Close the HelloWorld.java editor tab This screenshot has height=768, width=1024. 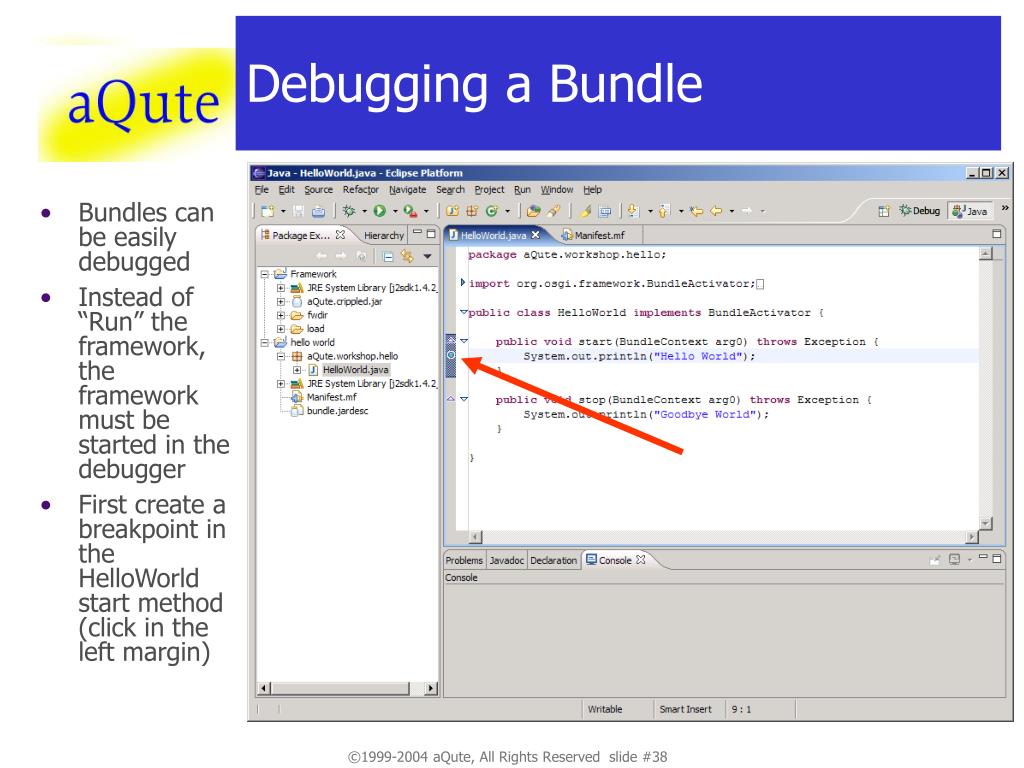tap(535, 234)
